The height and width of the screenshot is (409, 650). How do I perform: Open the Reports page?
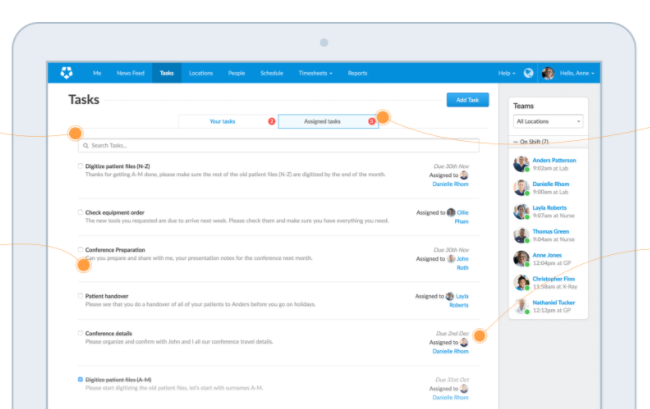tap(357, 73)
